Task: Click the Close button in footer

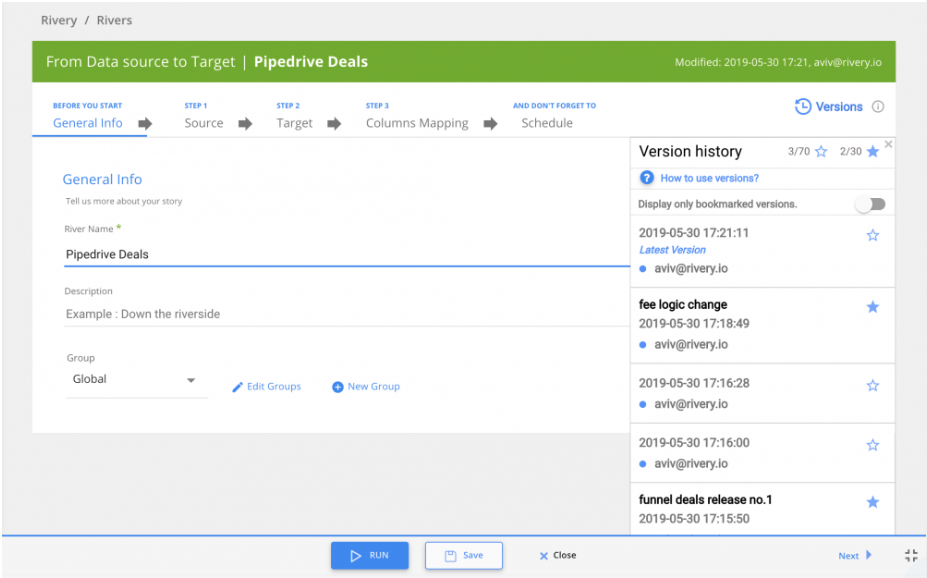Action: click(x=558, y=556)
